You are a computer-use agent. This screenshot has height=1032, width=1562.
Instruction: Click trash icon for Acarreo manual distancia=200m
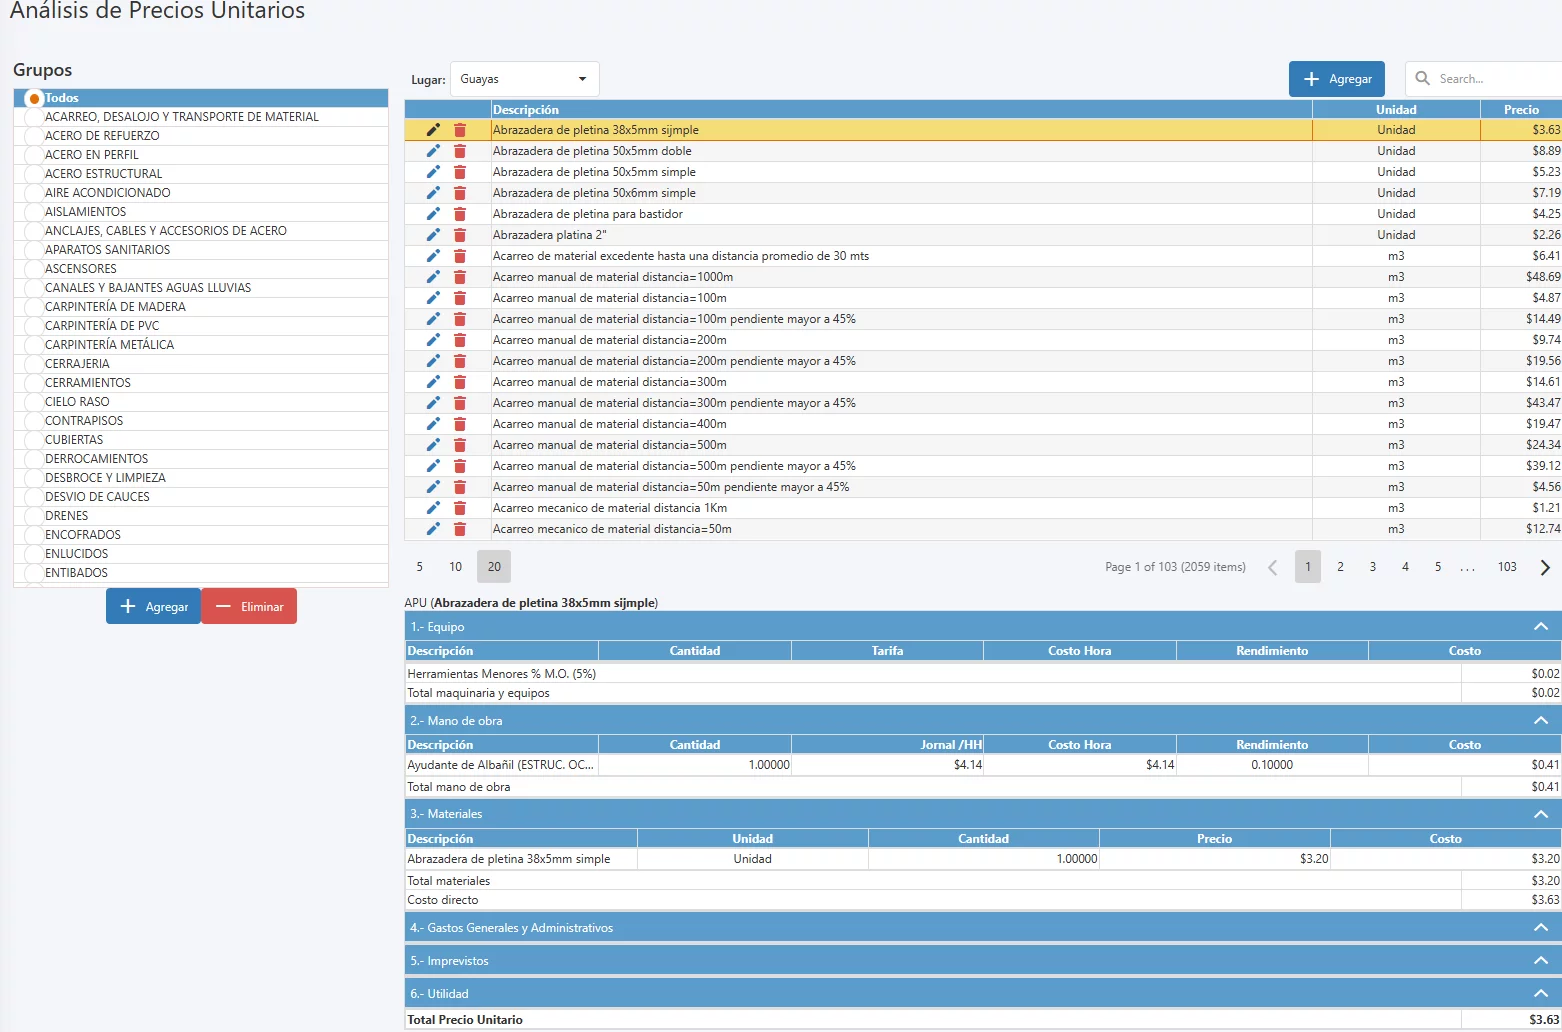click(460, 340)
